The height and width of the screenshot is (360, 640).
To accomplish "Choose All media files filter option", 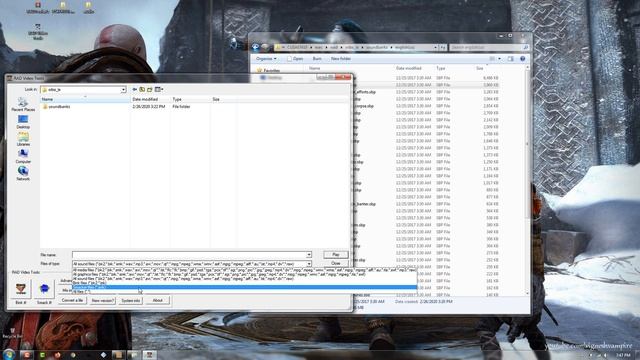I will 244,270.
